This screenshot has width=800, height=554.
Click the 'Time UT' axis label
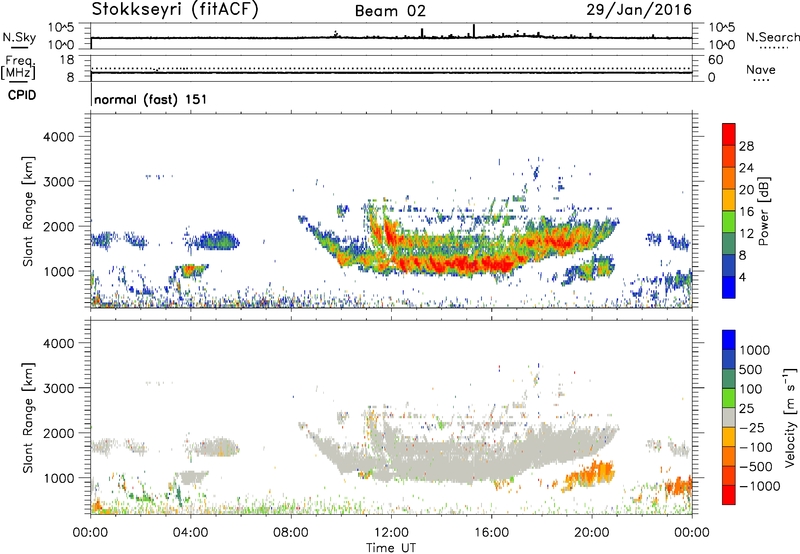coord(391,548)
